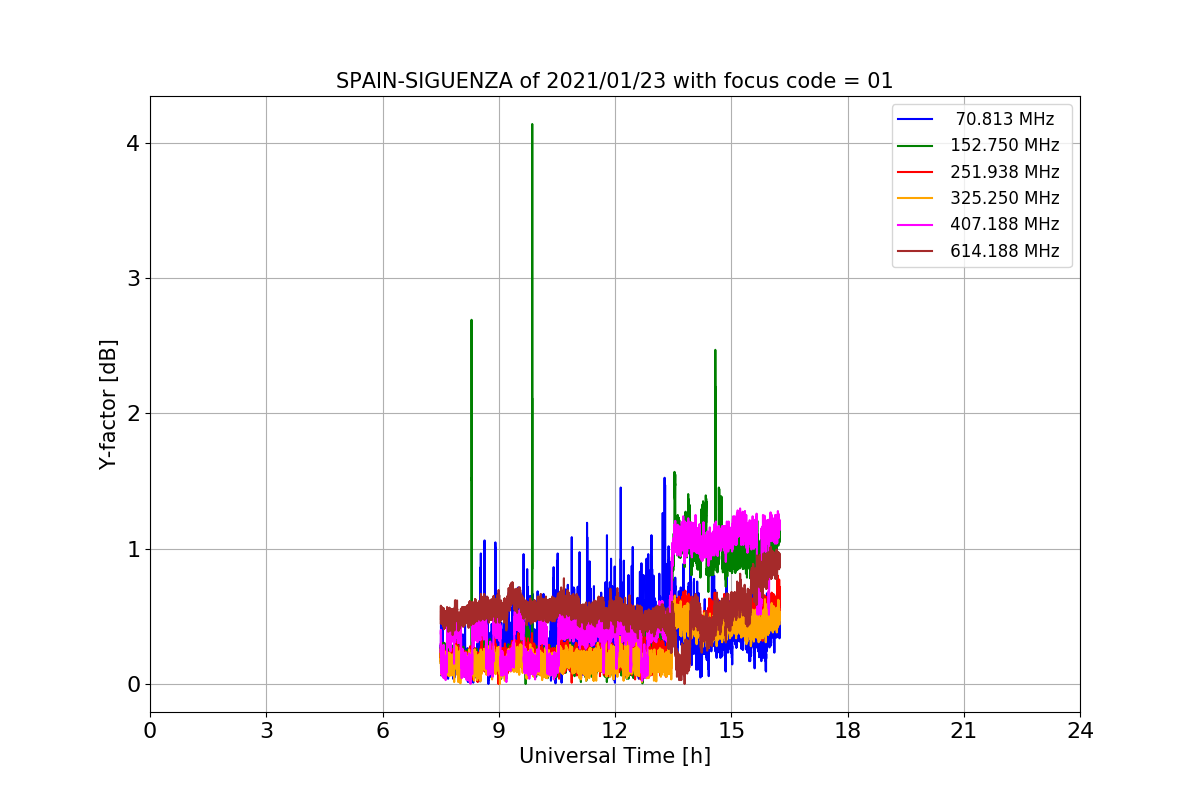The width and height of the screenshot is (1200, 800).
Task: Select the 152.750 MHz legend label
Action: click(1005, 145)
